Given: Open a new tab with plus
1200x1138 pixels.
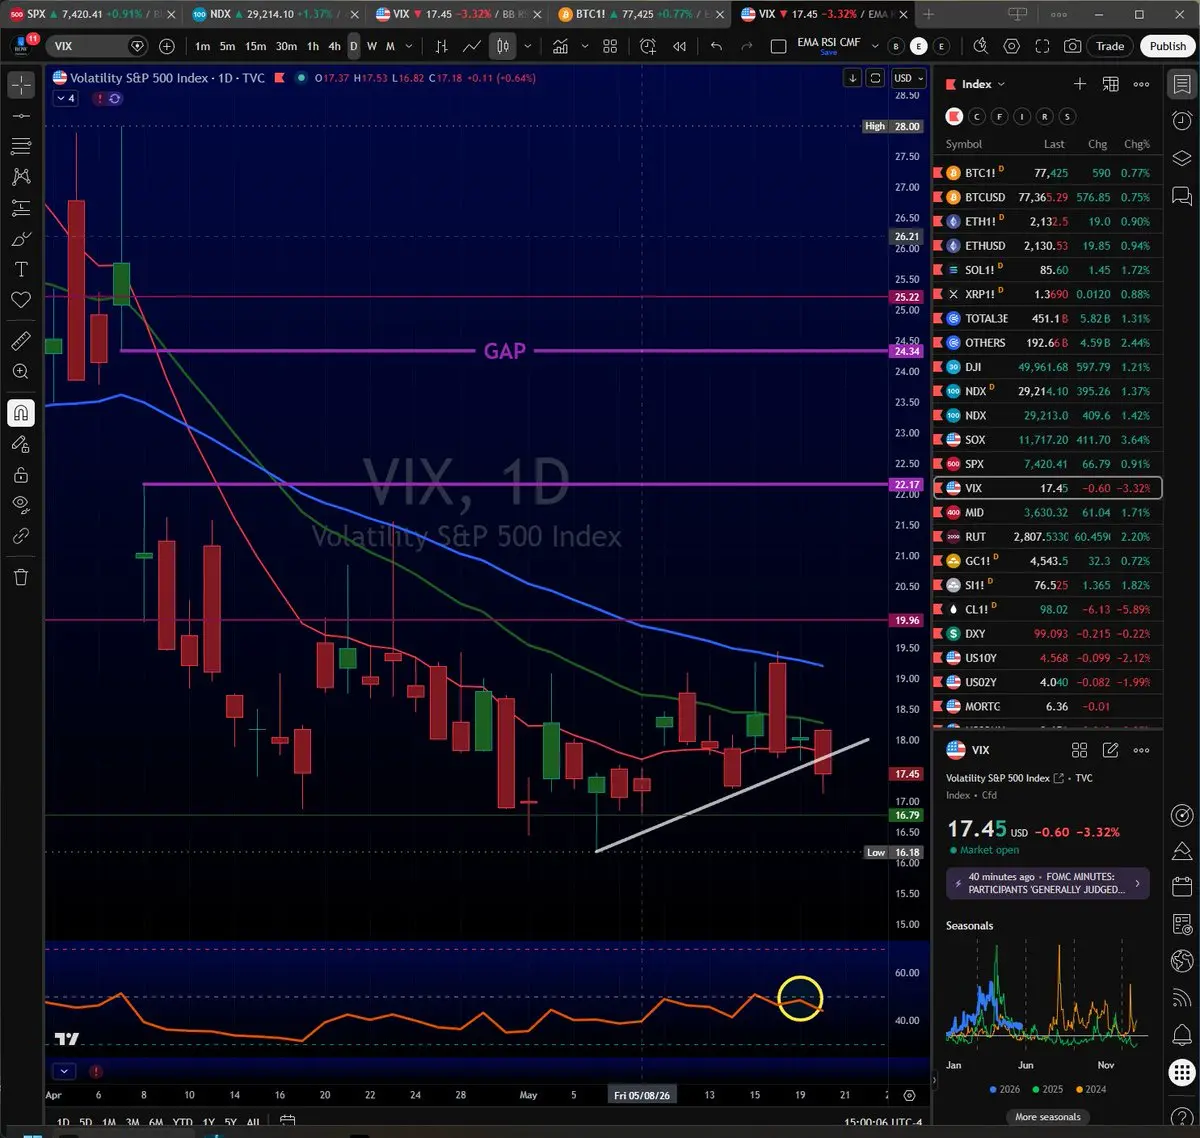Looking at the screenshot, I should (928, 14).
